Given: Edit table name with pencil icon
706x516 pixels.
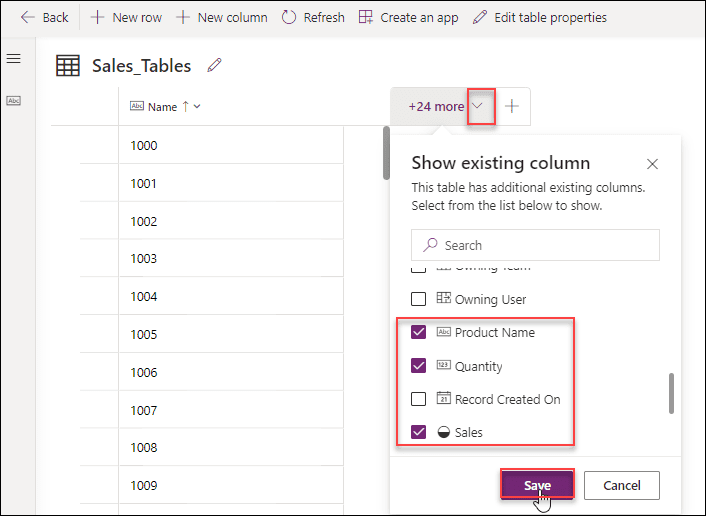Looking at the screenshot, I should 214,65.
